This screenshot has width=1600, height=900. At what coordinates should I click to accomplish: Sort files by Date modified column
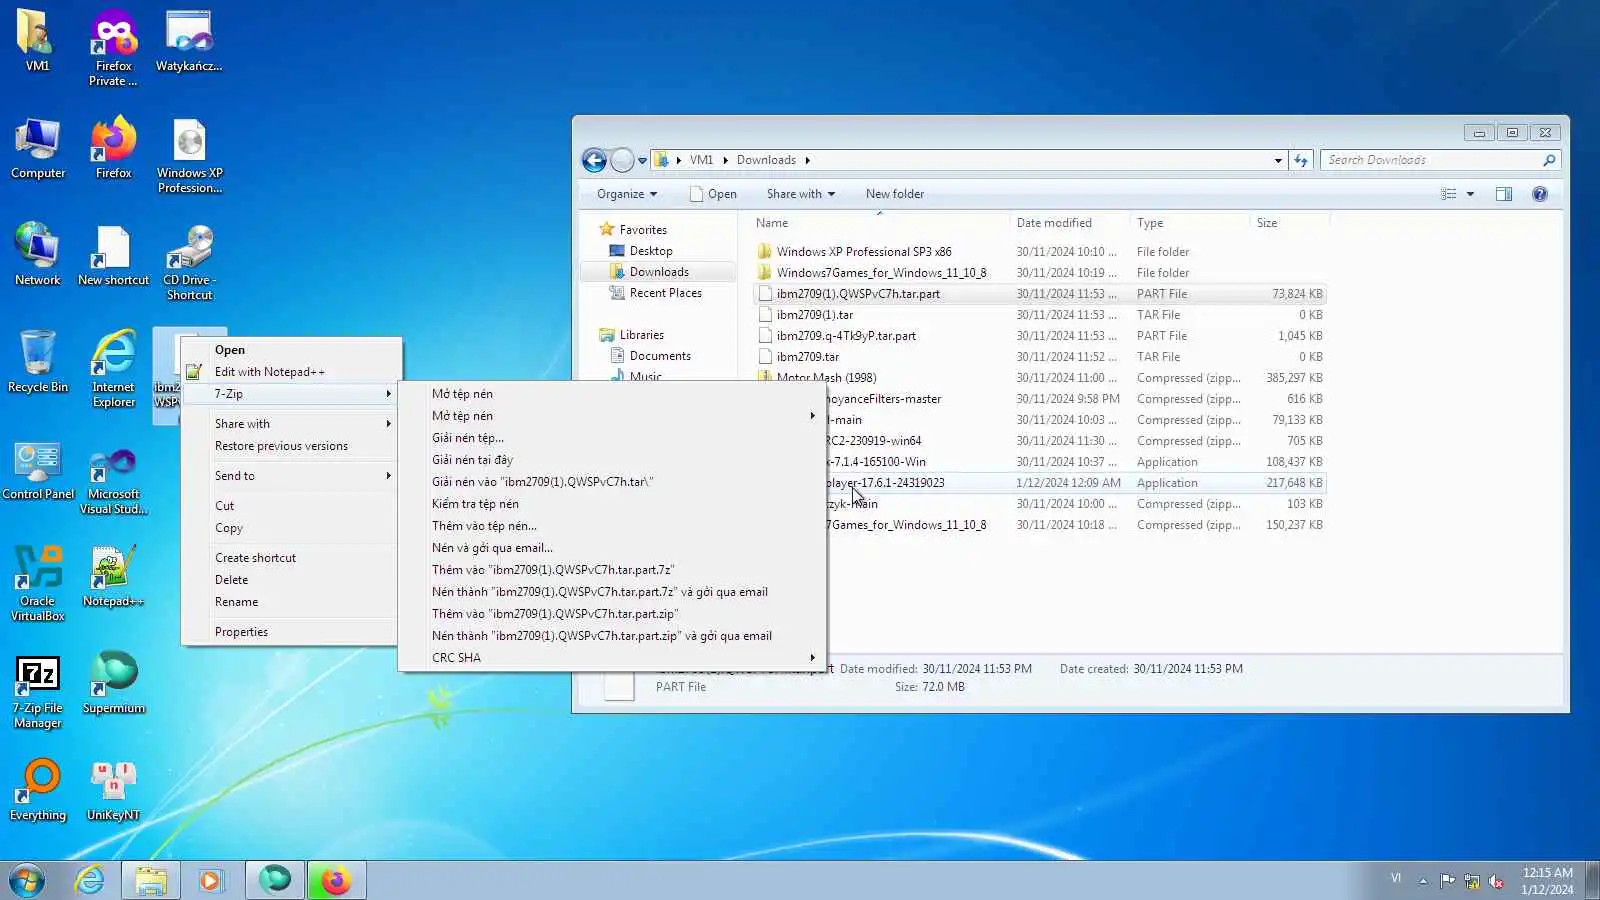coord(1068,223)
